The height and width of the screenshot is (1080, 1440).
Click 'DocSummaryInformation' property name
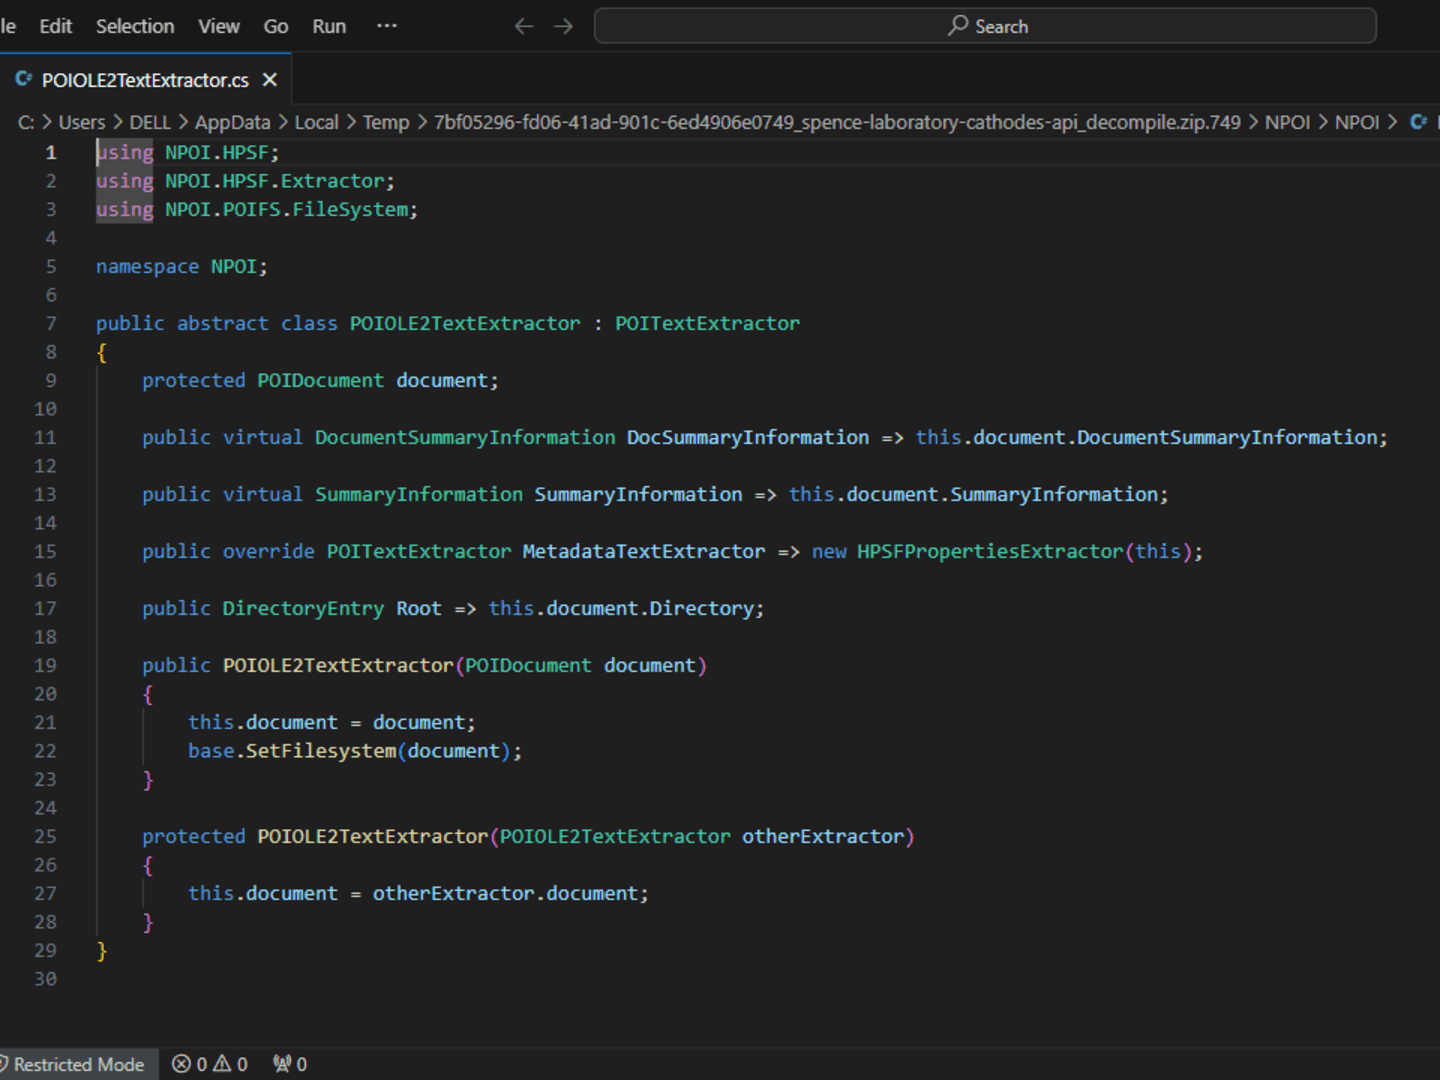pos(748,437)
